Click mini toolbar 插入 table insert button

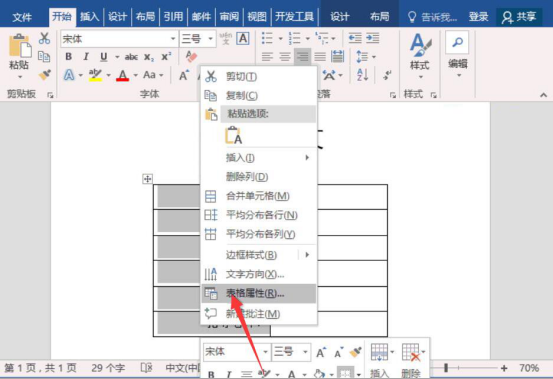pos(381,360)
